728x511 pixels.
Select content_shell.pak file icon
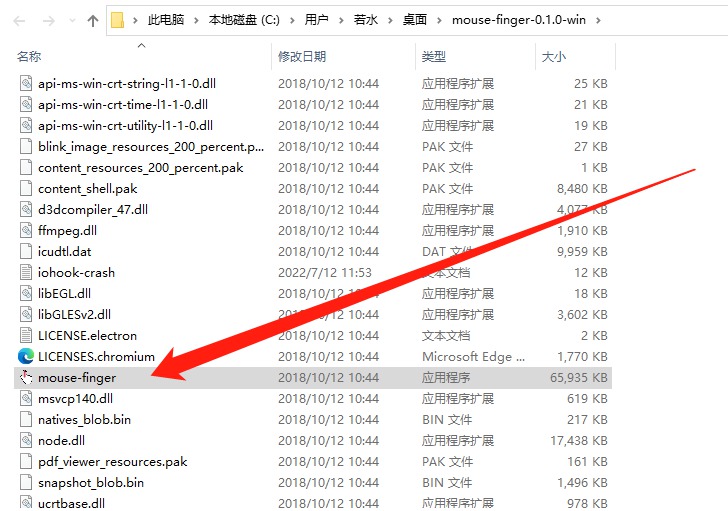(x=26, y=188)
